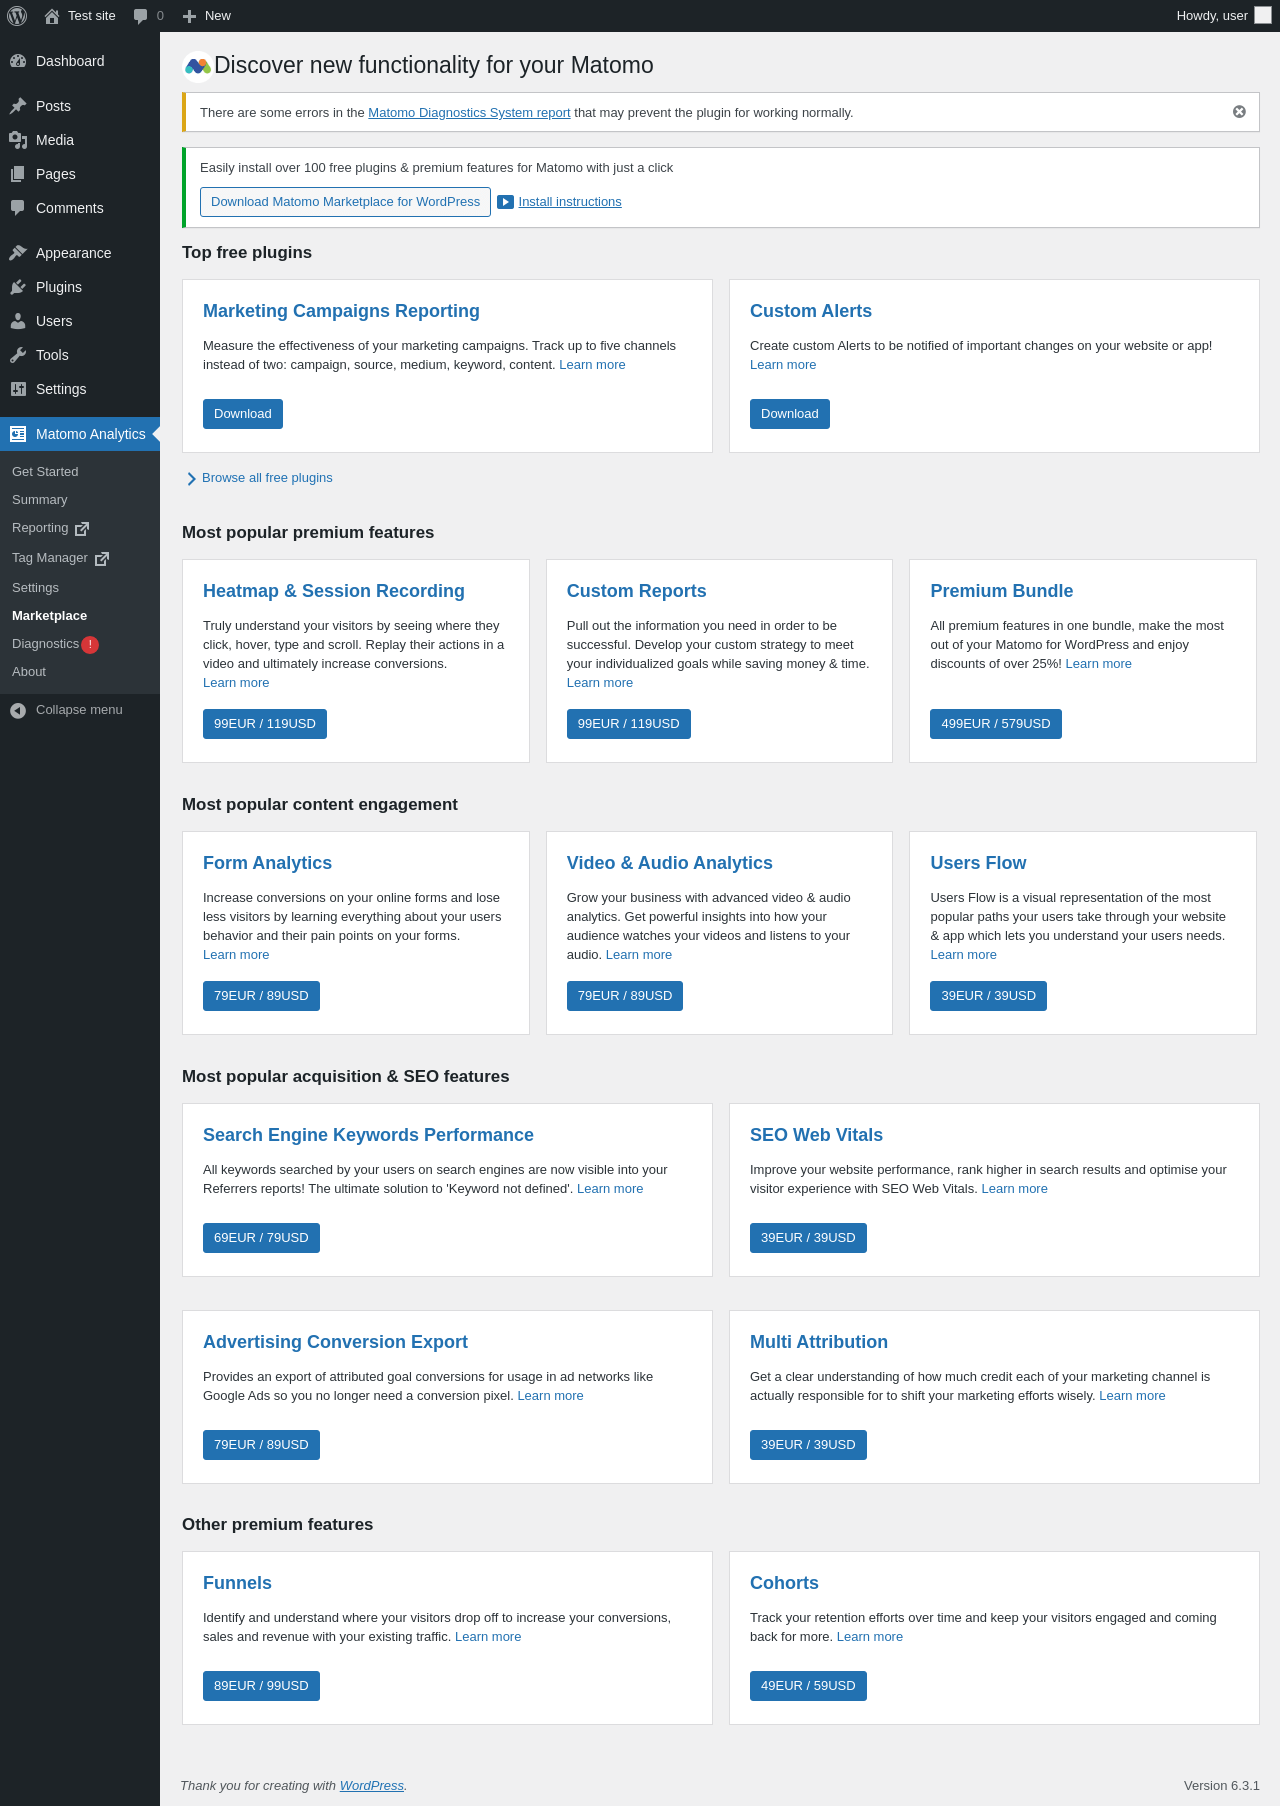This screenshot has width=1280, height=1806.
Task: Open Get Started submenu item
Action: (x=45, y=472)
